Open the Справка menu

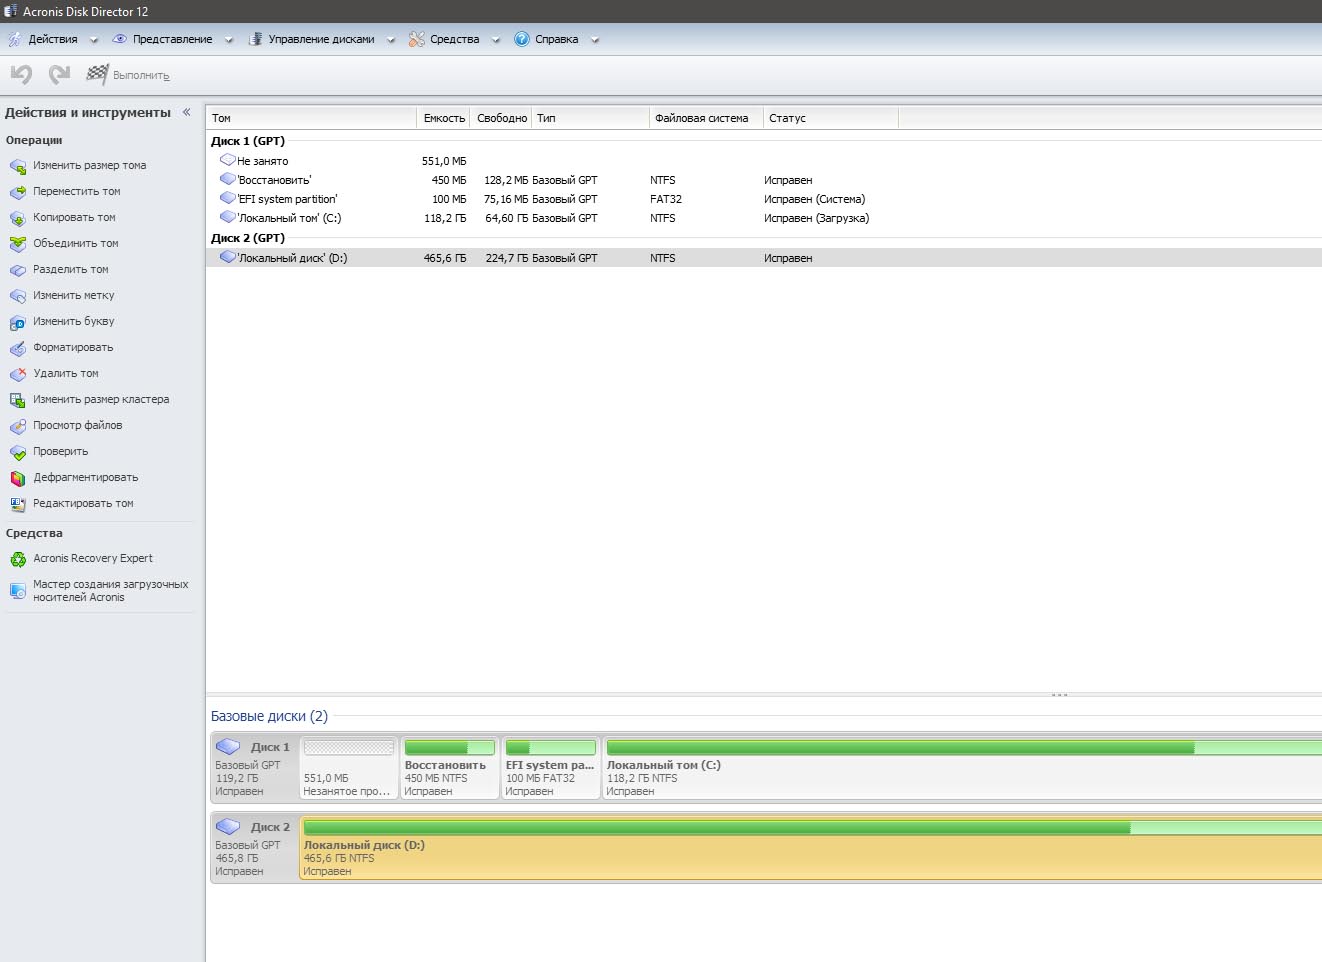click(556, 39)
